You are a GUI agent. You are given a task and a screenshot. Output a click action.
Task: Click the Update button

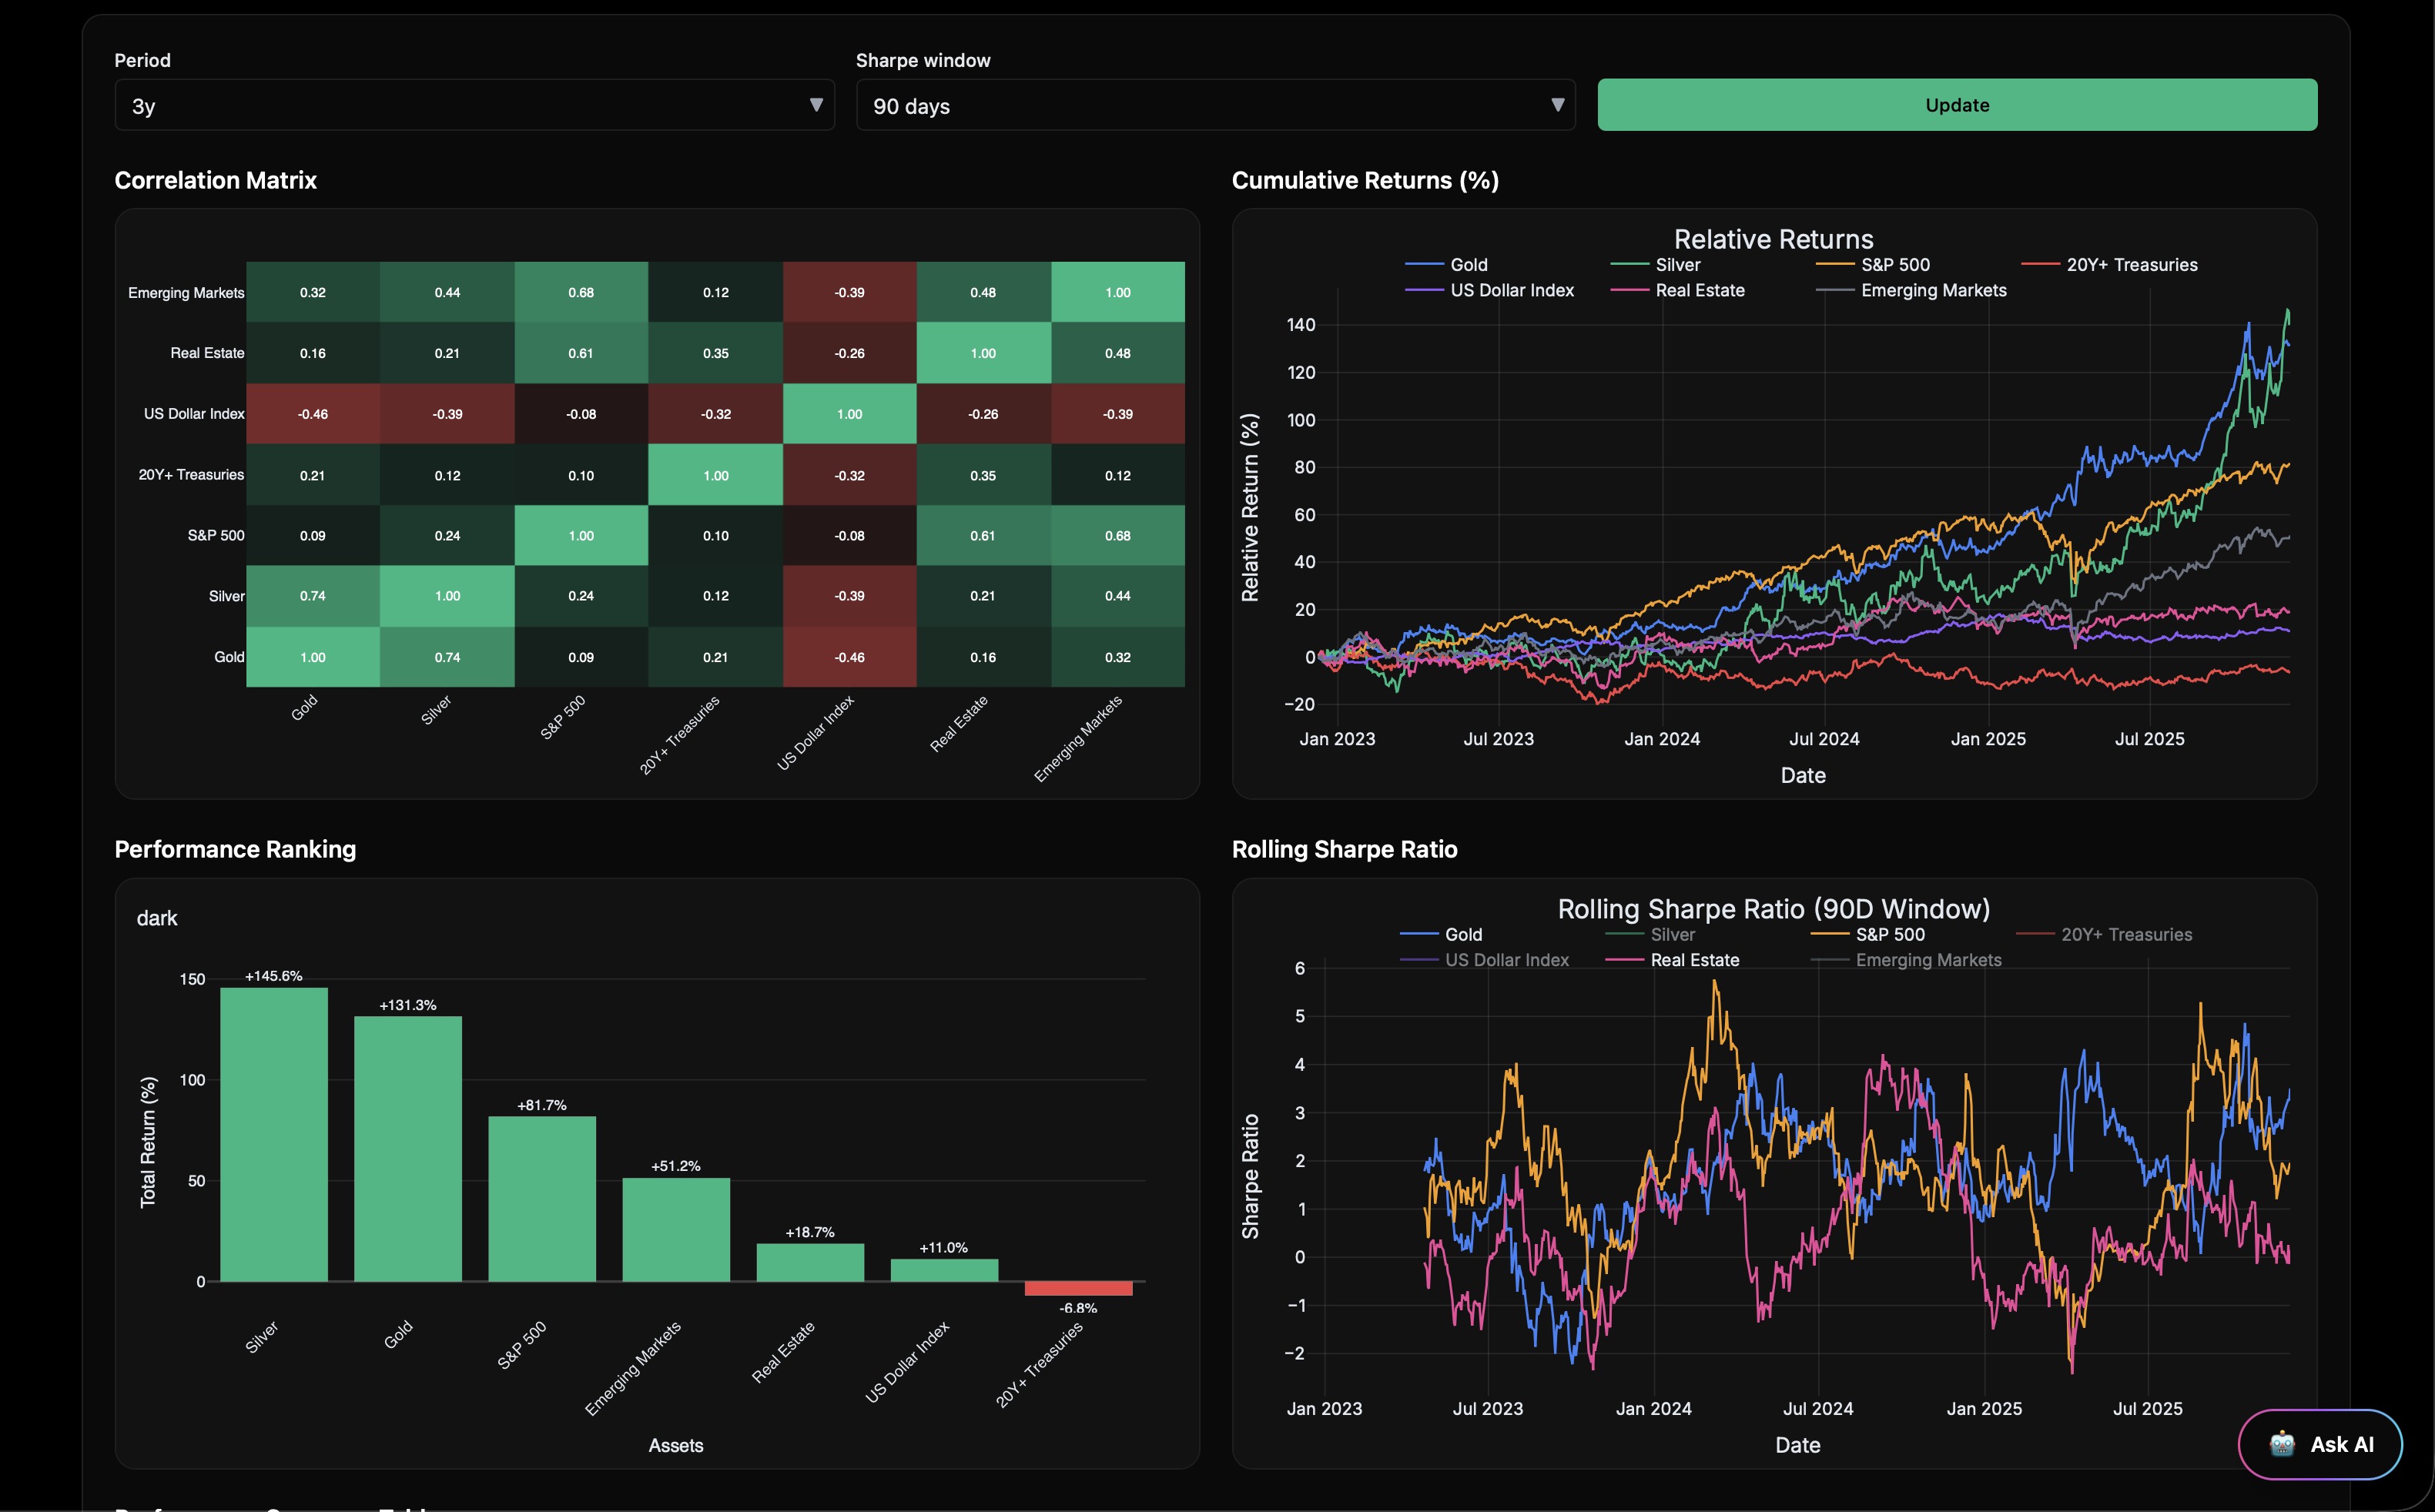[1956, 104]
